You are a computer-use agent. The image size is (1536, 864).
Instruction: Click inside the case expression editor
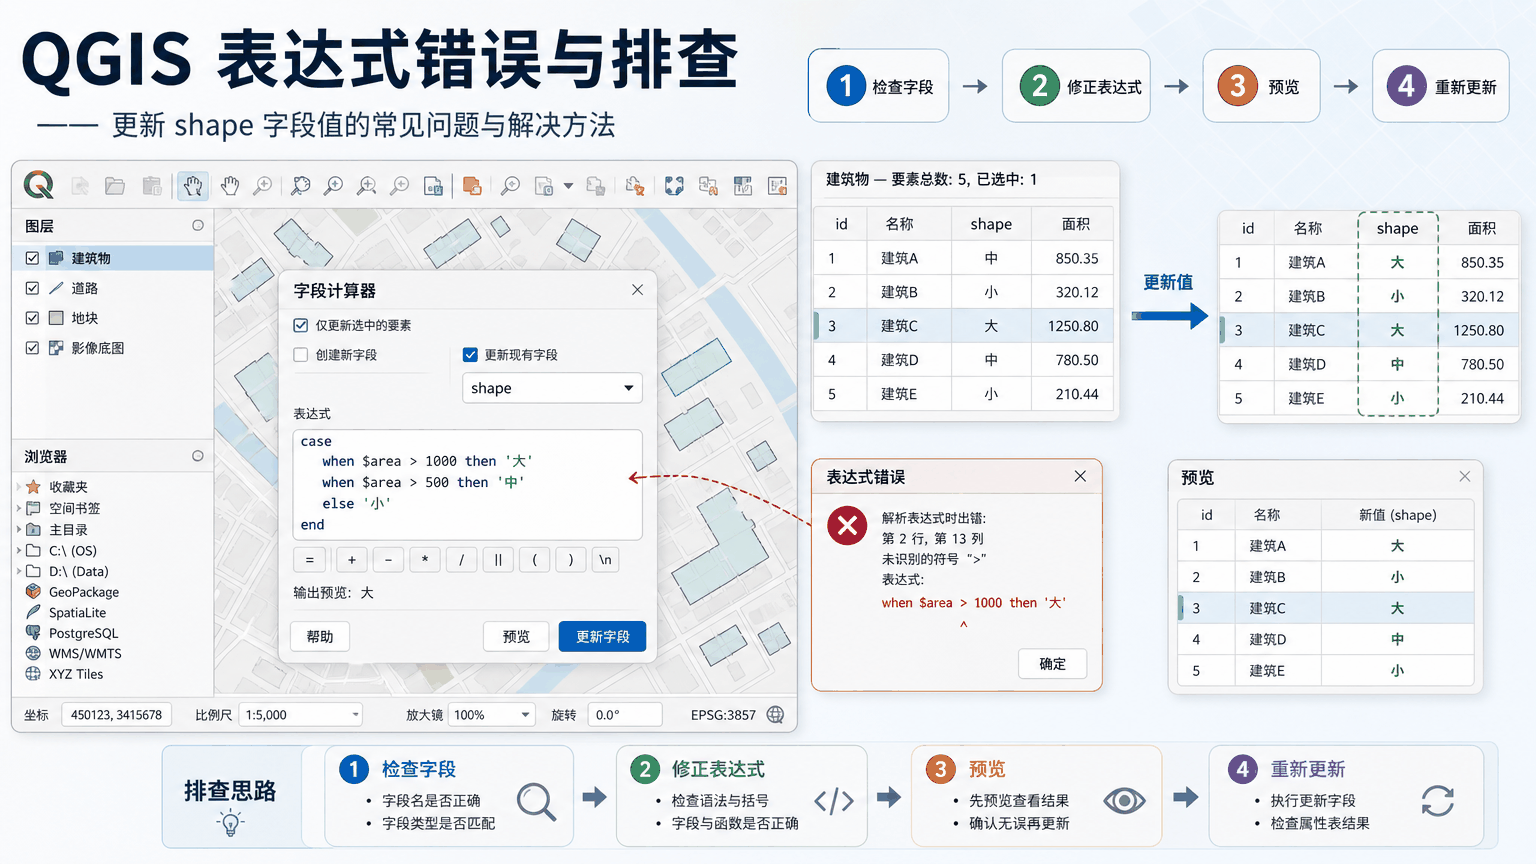(x=467, y=484)
